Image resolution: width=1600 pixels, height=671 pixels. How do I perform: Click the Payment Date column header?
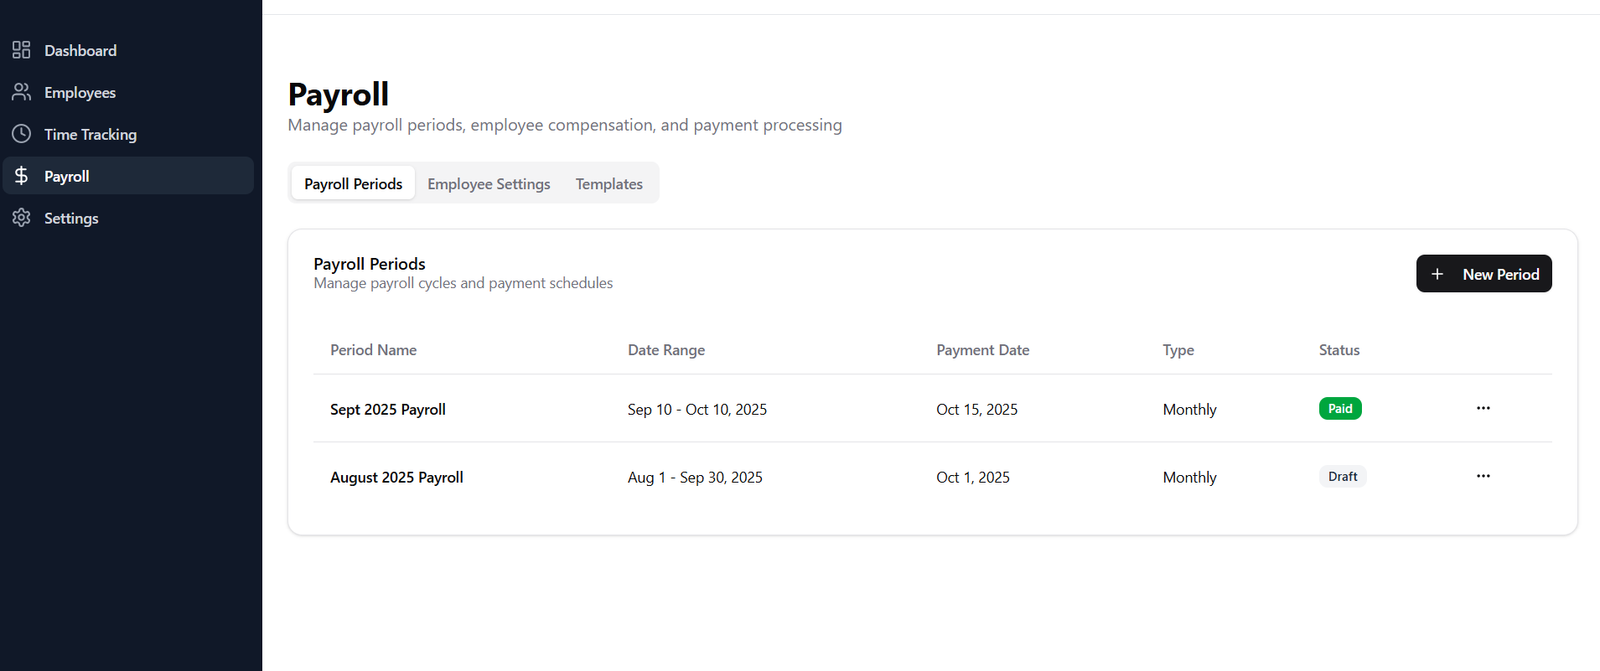[983, 350]
